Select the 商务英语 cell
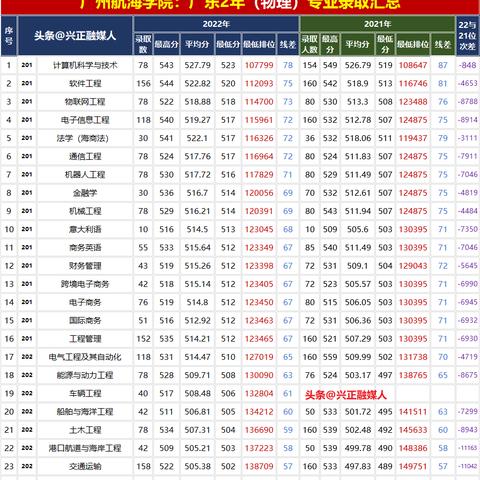The image size is (480, 480). (x=85, y=248)
